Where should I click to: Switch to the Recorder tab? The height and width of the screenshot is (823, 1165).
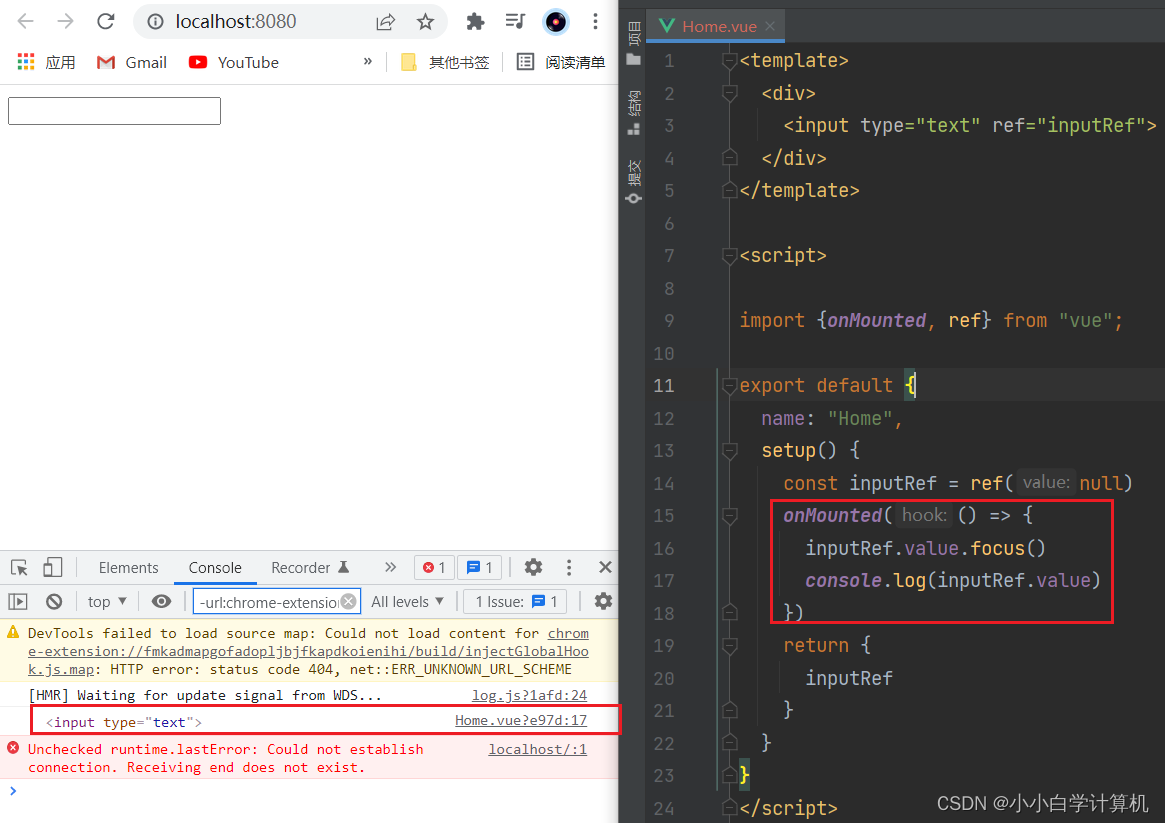pos(310,567)
